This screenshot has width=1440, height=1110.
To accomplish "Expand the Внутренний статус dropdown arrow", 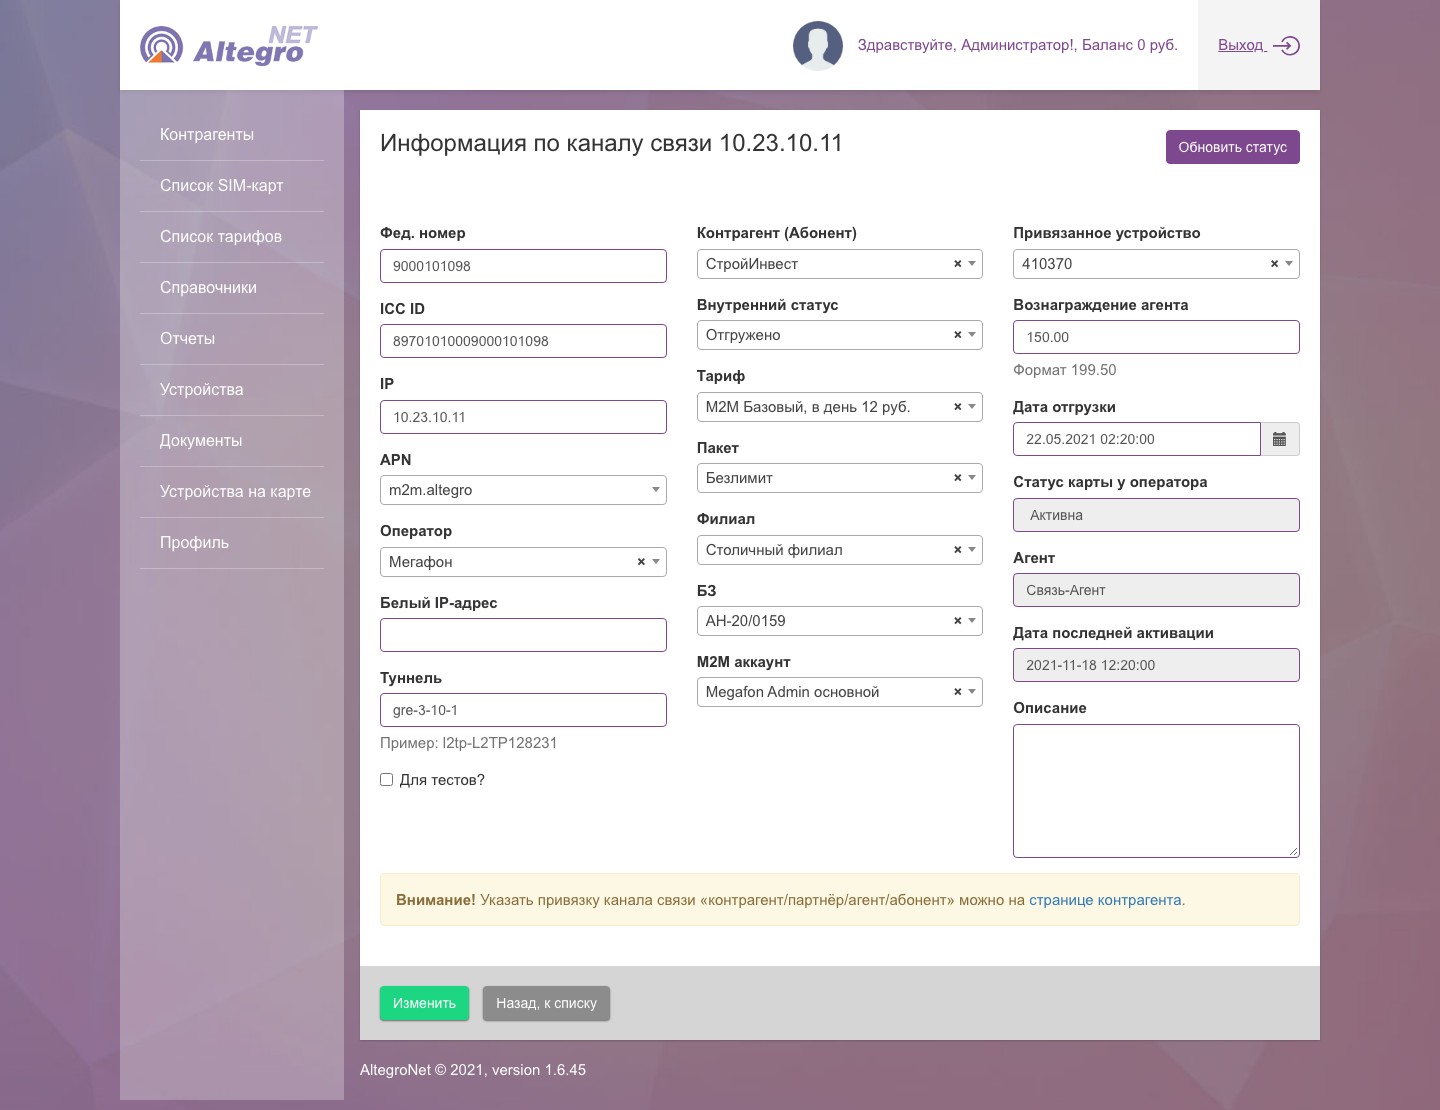I will 972,335.
